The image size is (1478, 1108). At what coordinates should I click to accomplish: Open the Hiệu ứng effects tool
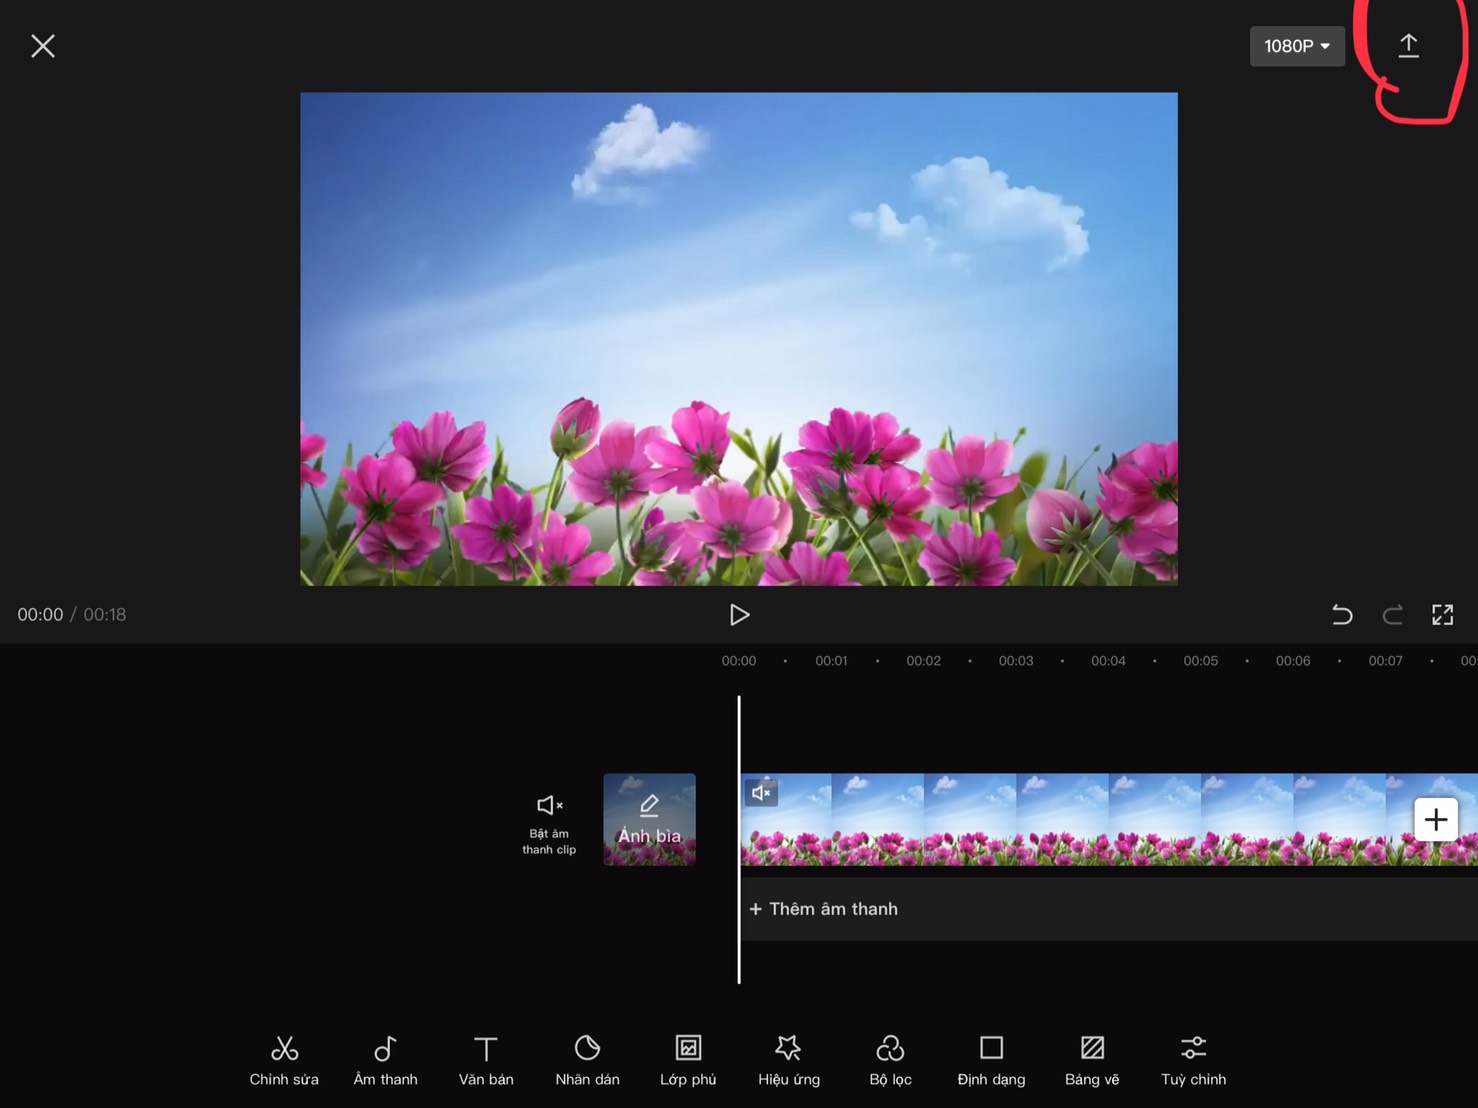(x=789, y=1060)
